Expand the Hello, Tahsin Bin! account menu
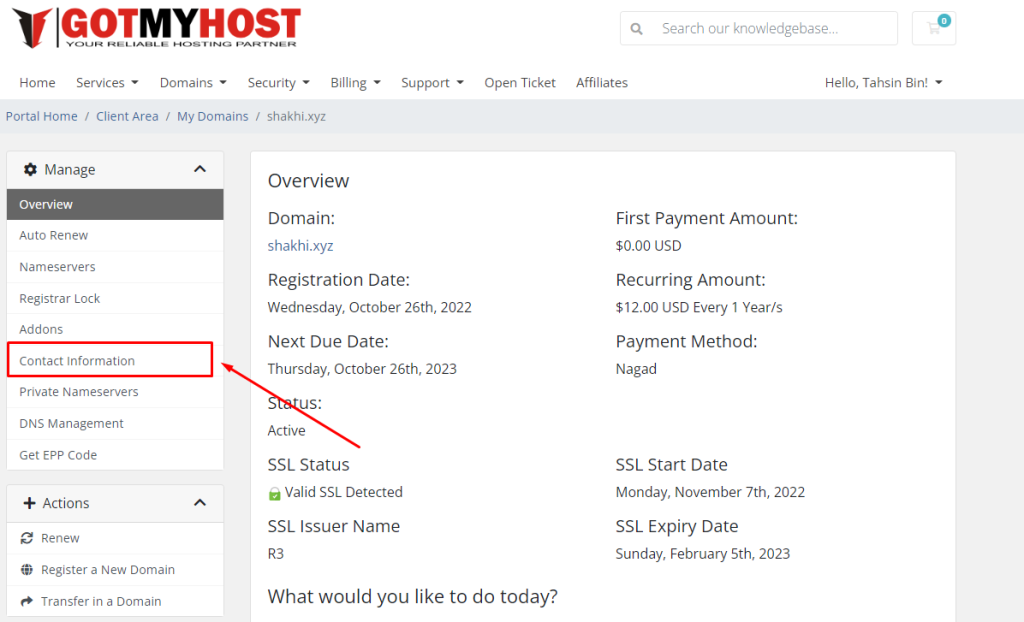This screenshot has height=622, width=1024. tap(883, 83)
